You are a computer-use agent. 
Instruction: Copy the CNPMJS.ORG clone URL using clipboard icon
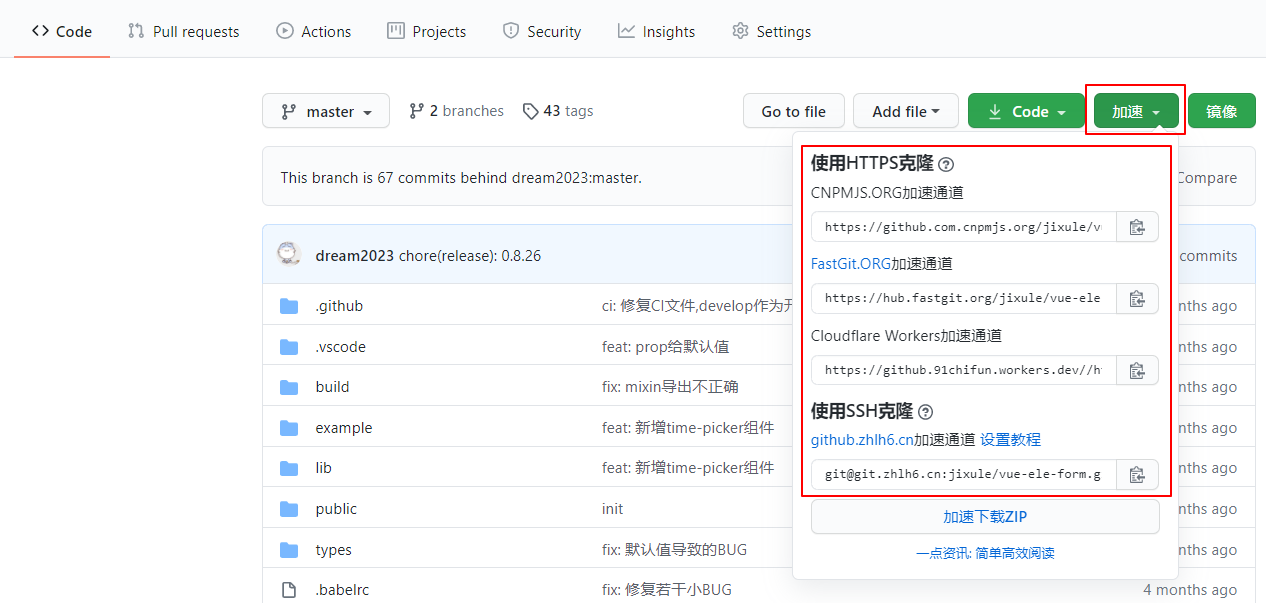click(1137, 226)
